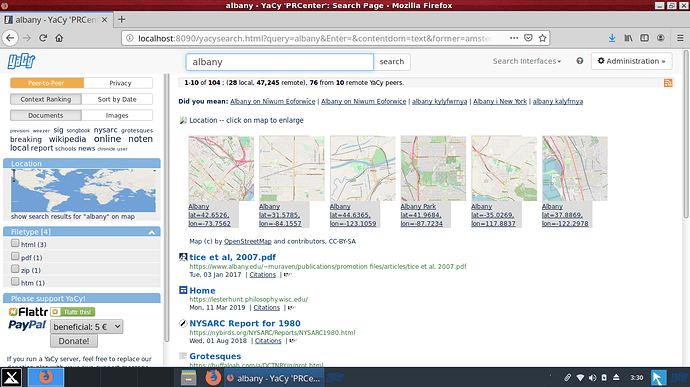This screenshot has height=387, width=690.
Task: Open the NYSARC Report for 1980 result
Action: pyautogui.click(x=245, y=323)
